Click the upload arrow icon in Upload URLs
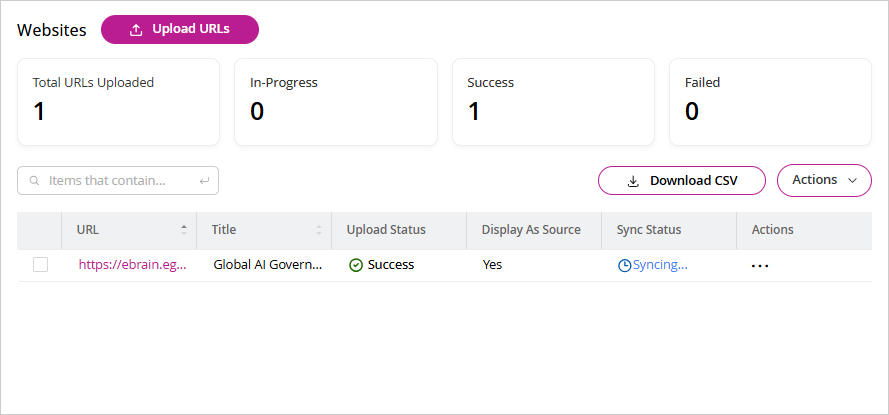 click(136, 30)
